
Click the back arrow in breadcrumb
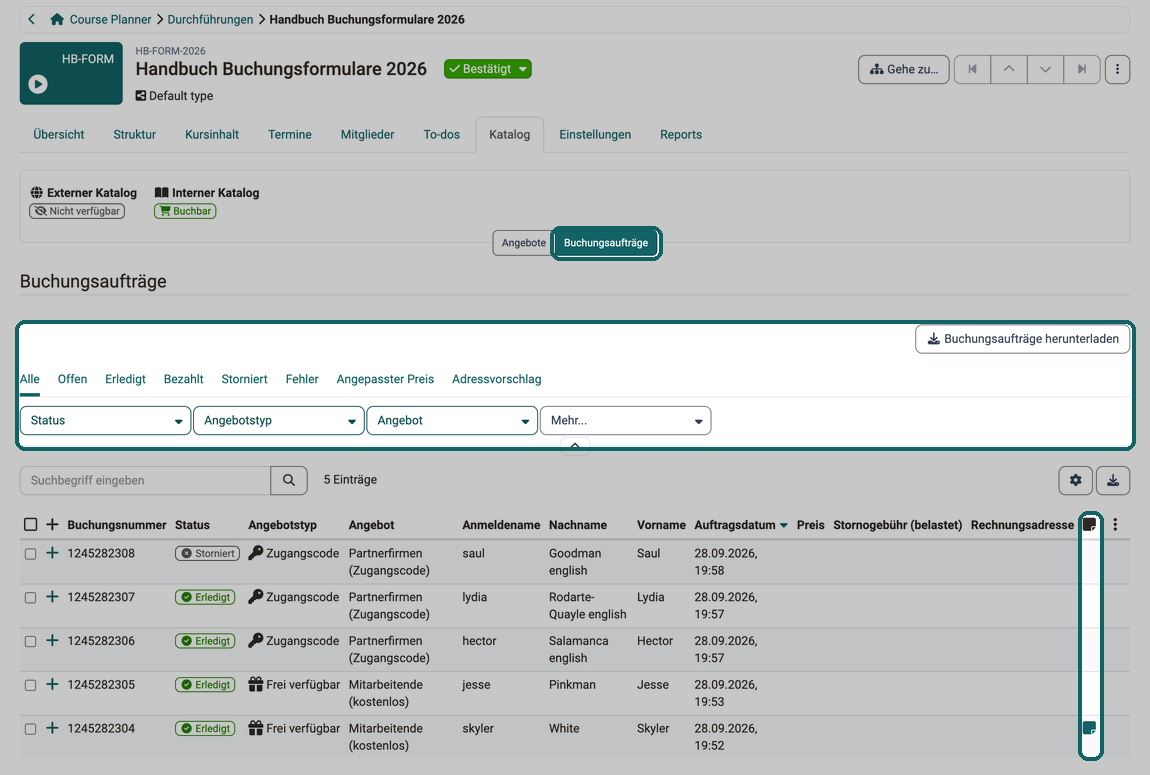pos(32,19)
